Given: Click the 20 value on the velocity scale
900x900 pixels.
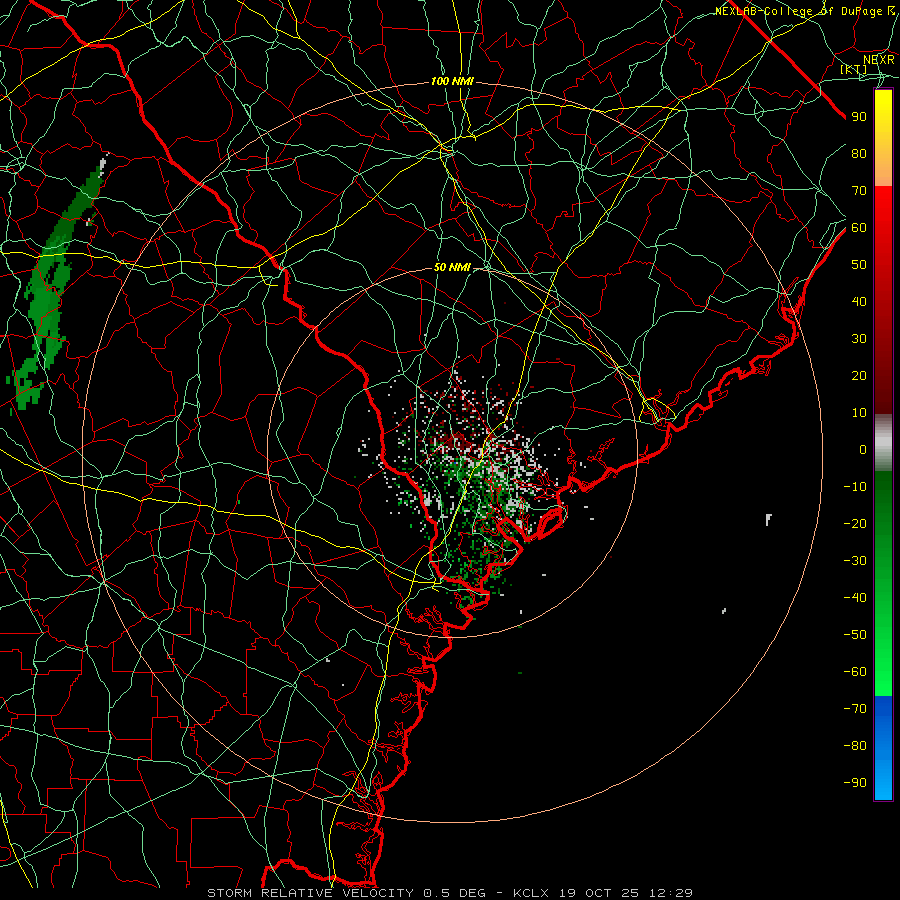Looking at the screenshot, I should tap(859, 375).
